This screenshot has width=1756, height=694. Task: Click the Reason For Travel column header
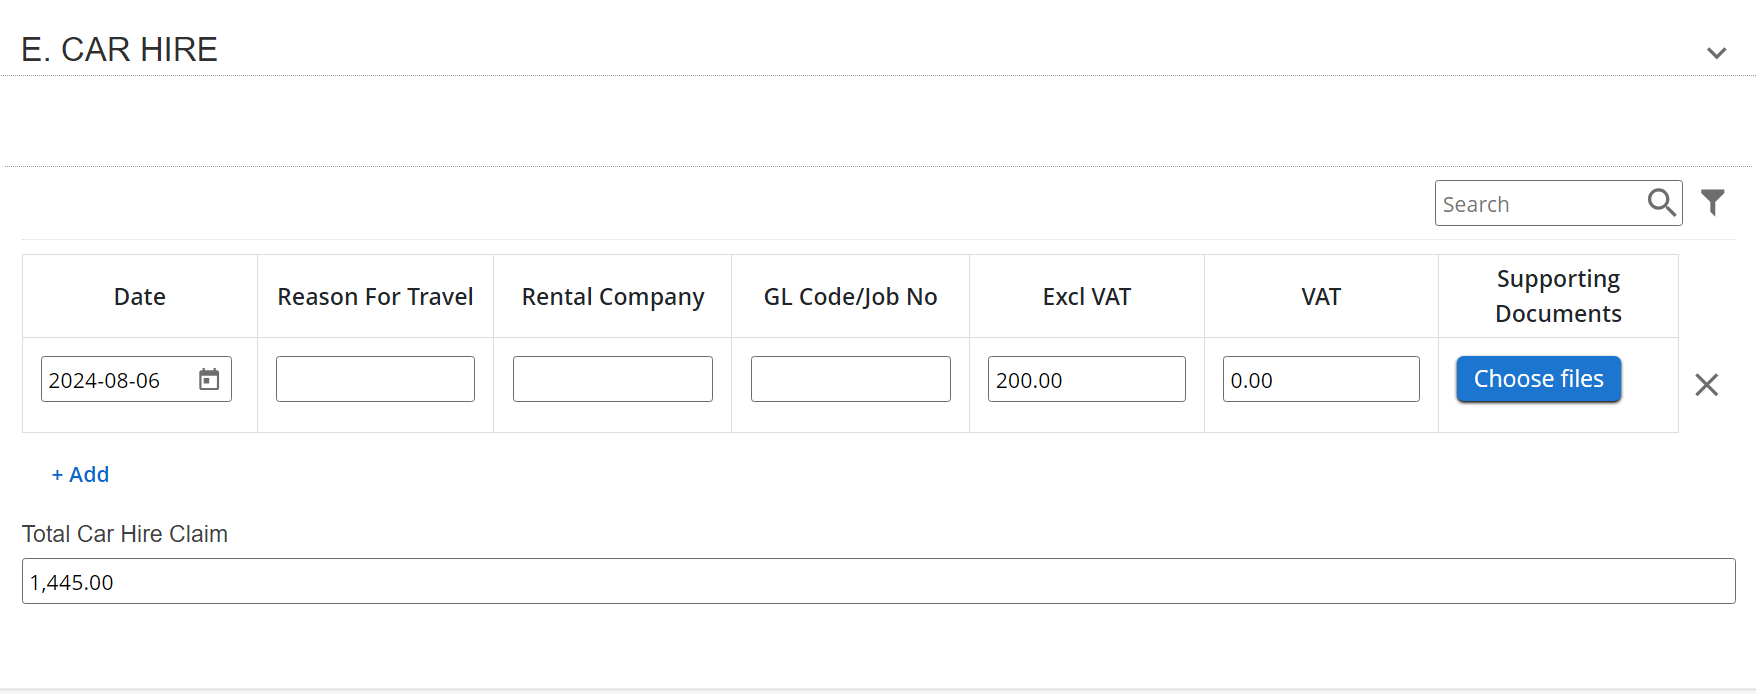pyautogui.click(x=375, y=297)
